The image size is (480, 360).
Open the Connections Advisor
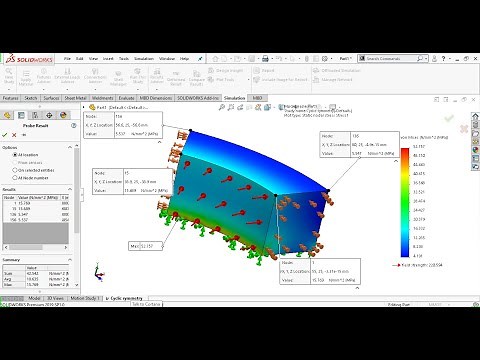click(95, 76)
